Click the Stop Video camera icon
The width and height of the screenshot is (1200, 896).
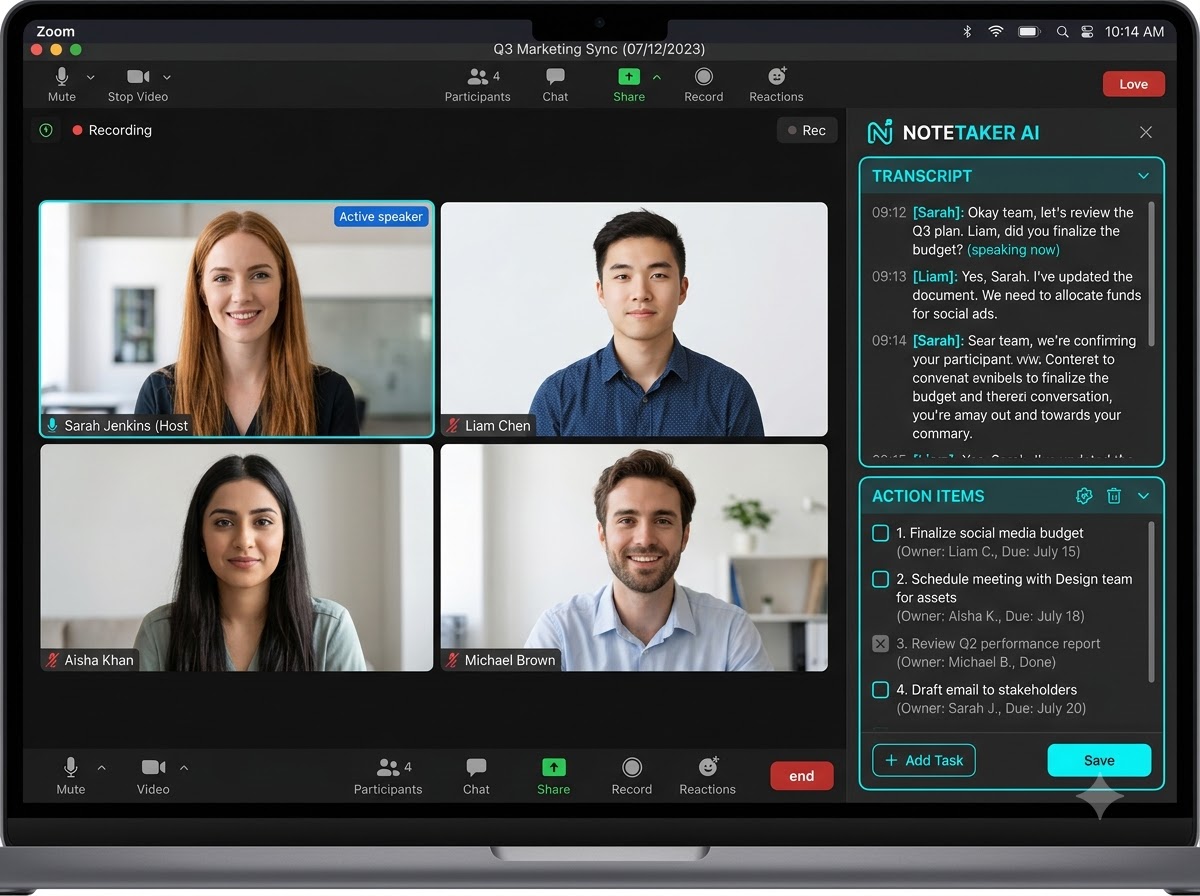[x=138, y=77]
